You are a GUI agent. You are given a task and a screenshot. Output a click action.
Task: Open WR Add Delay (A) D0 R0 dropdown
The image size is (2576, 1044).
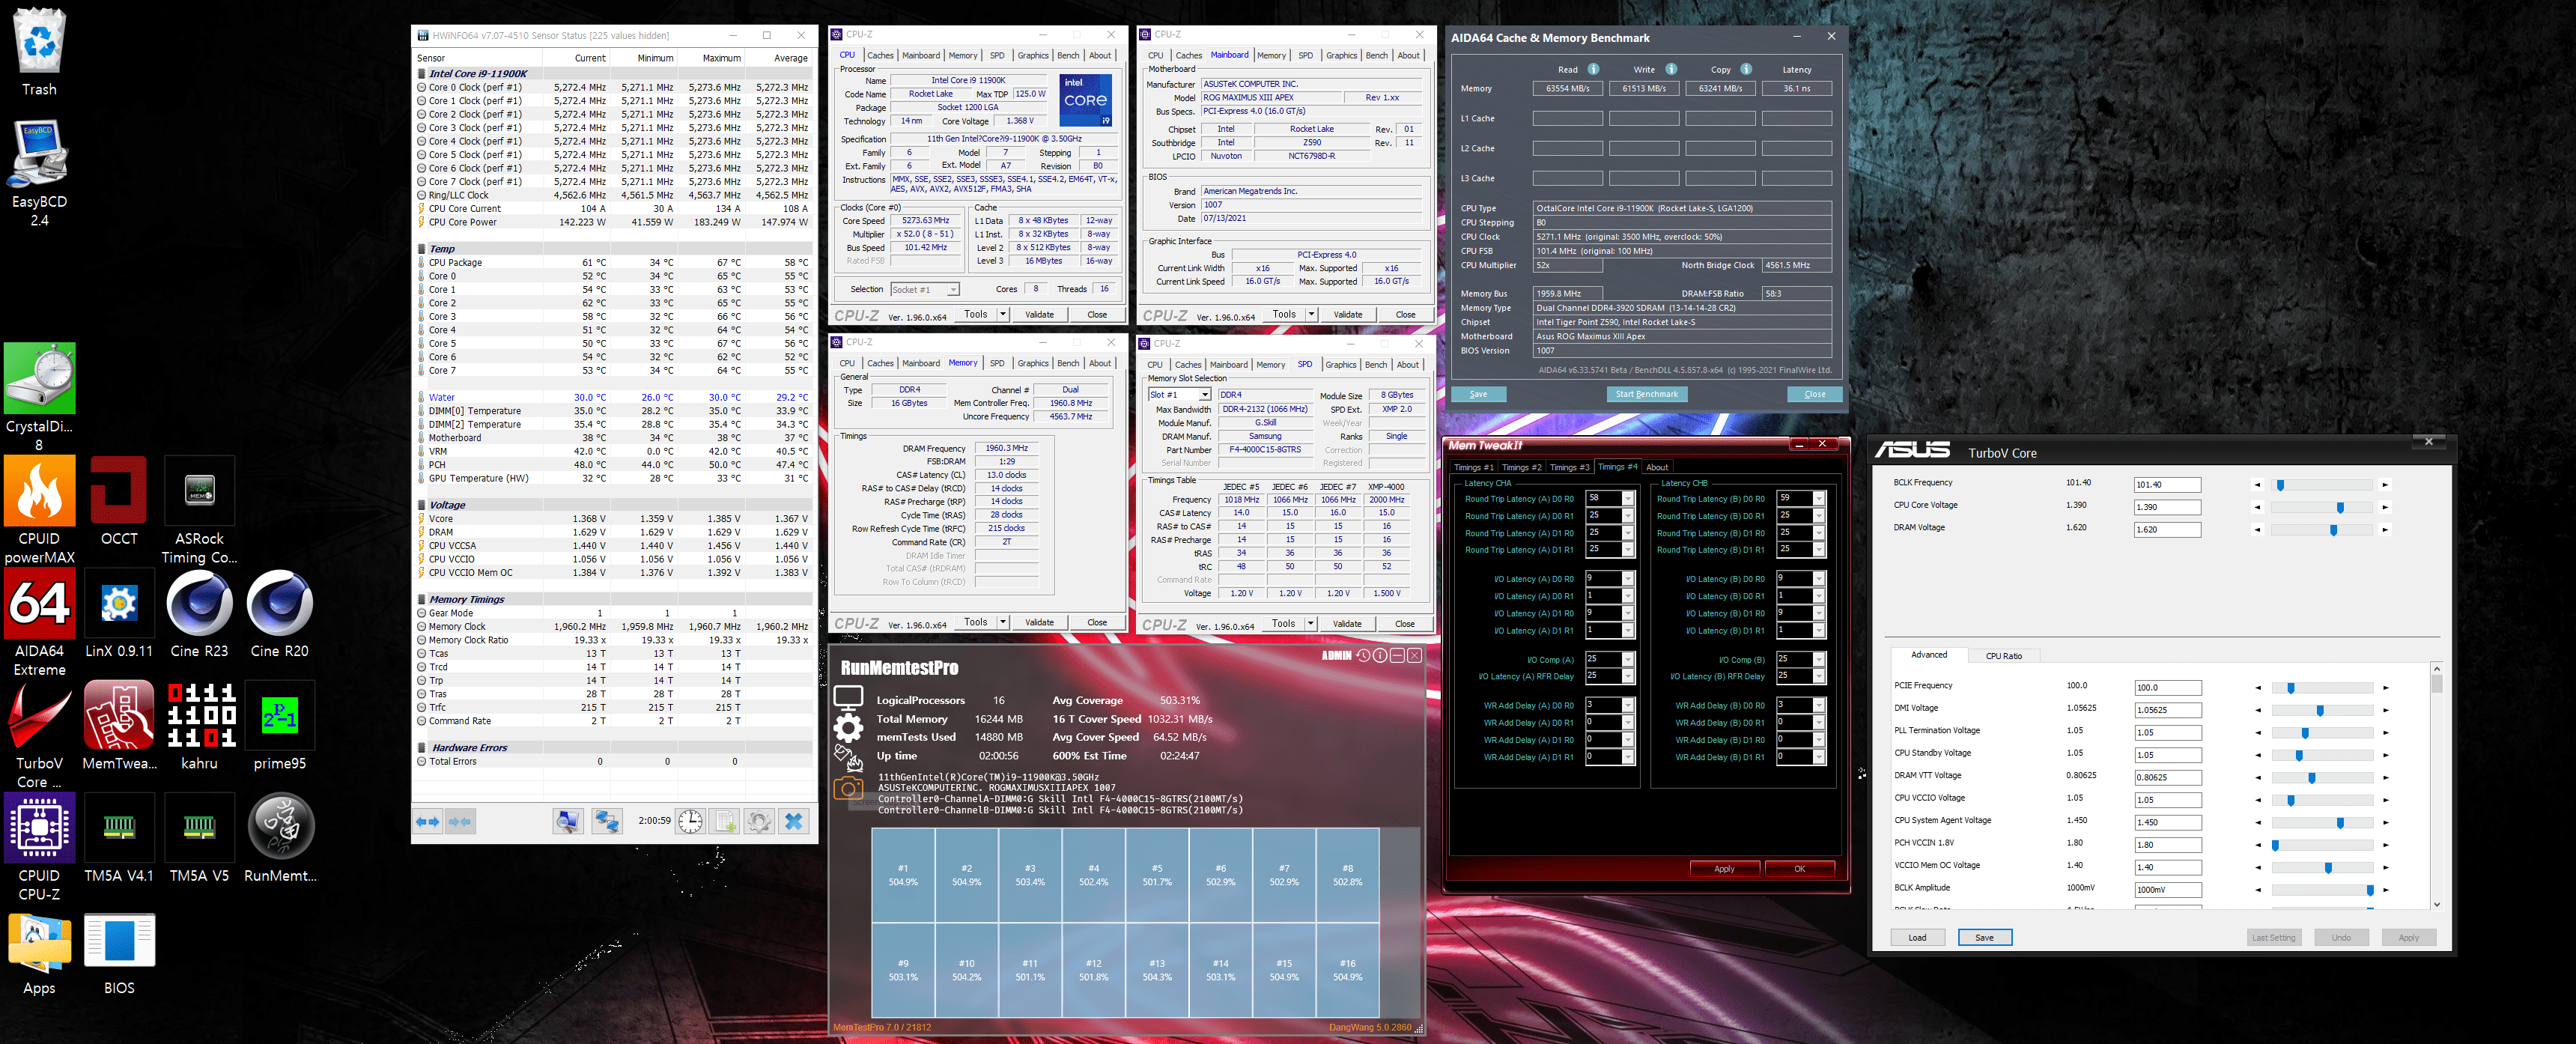point(1628,706)
